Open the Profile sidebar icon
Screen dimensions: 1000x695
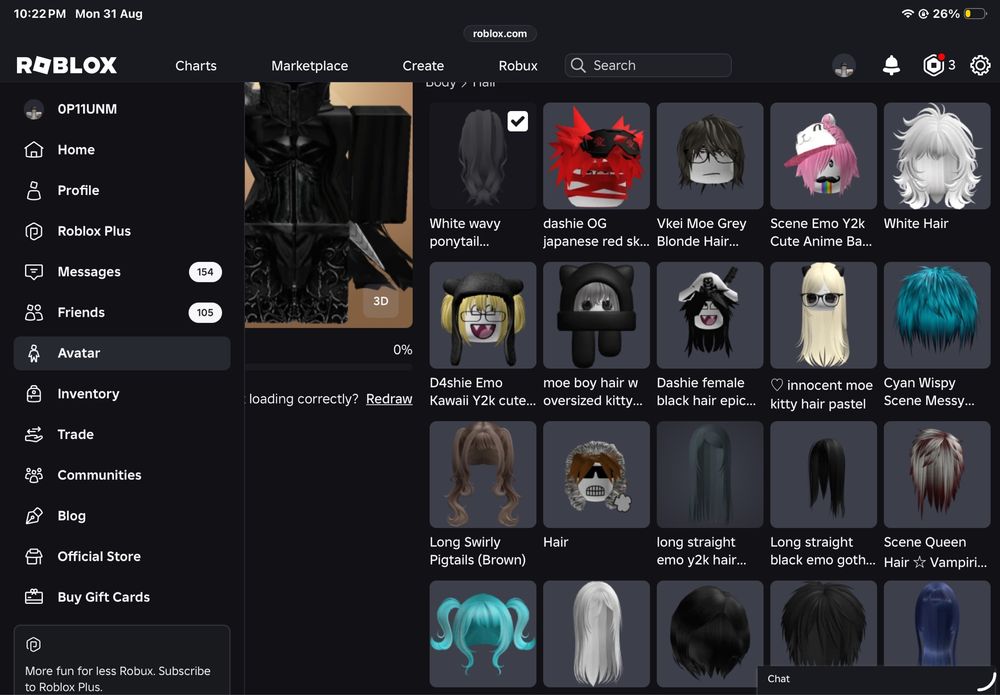[34, 191]
